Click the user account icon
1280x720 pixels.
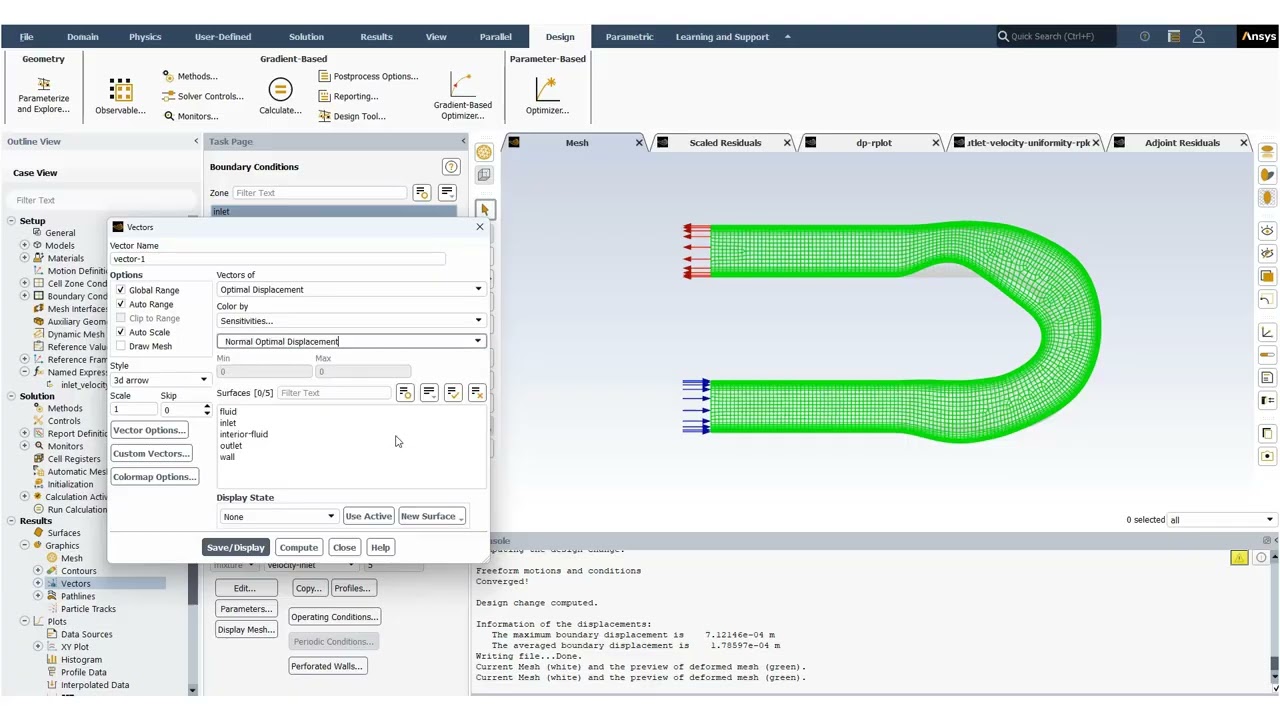pyautogui.click(x=1199, y=36)
